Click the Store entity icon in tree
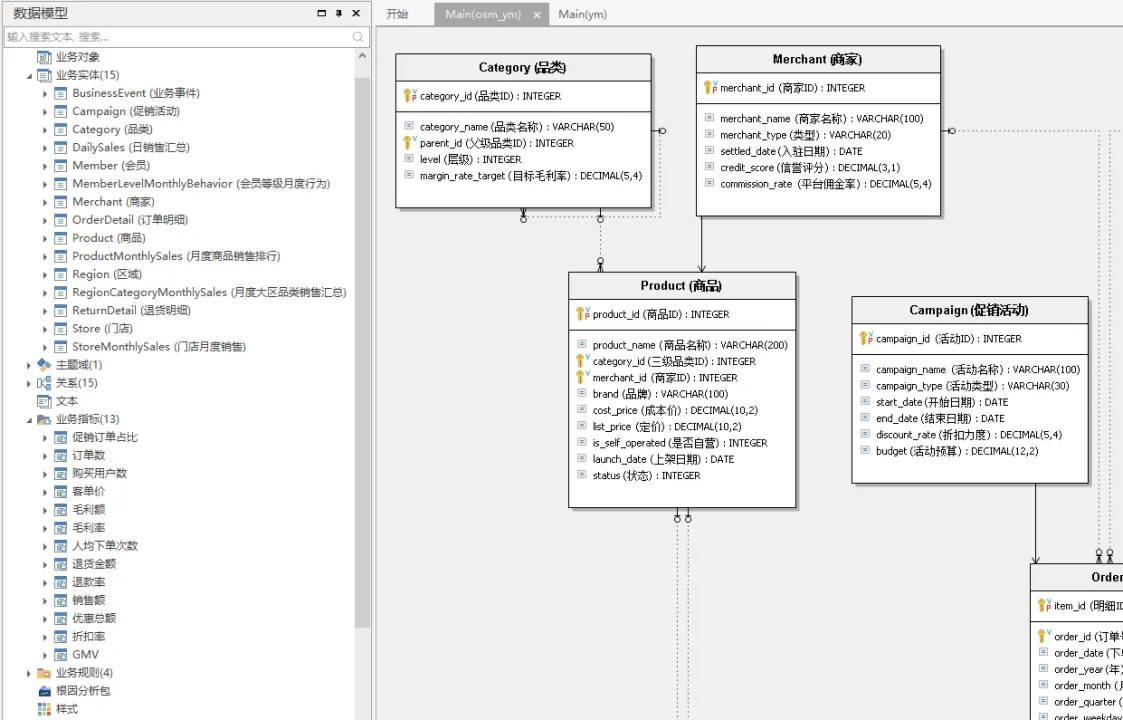The height and width of the screenshot is (720, 1123). click(61, 329)
